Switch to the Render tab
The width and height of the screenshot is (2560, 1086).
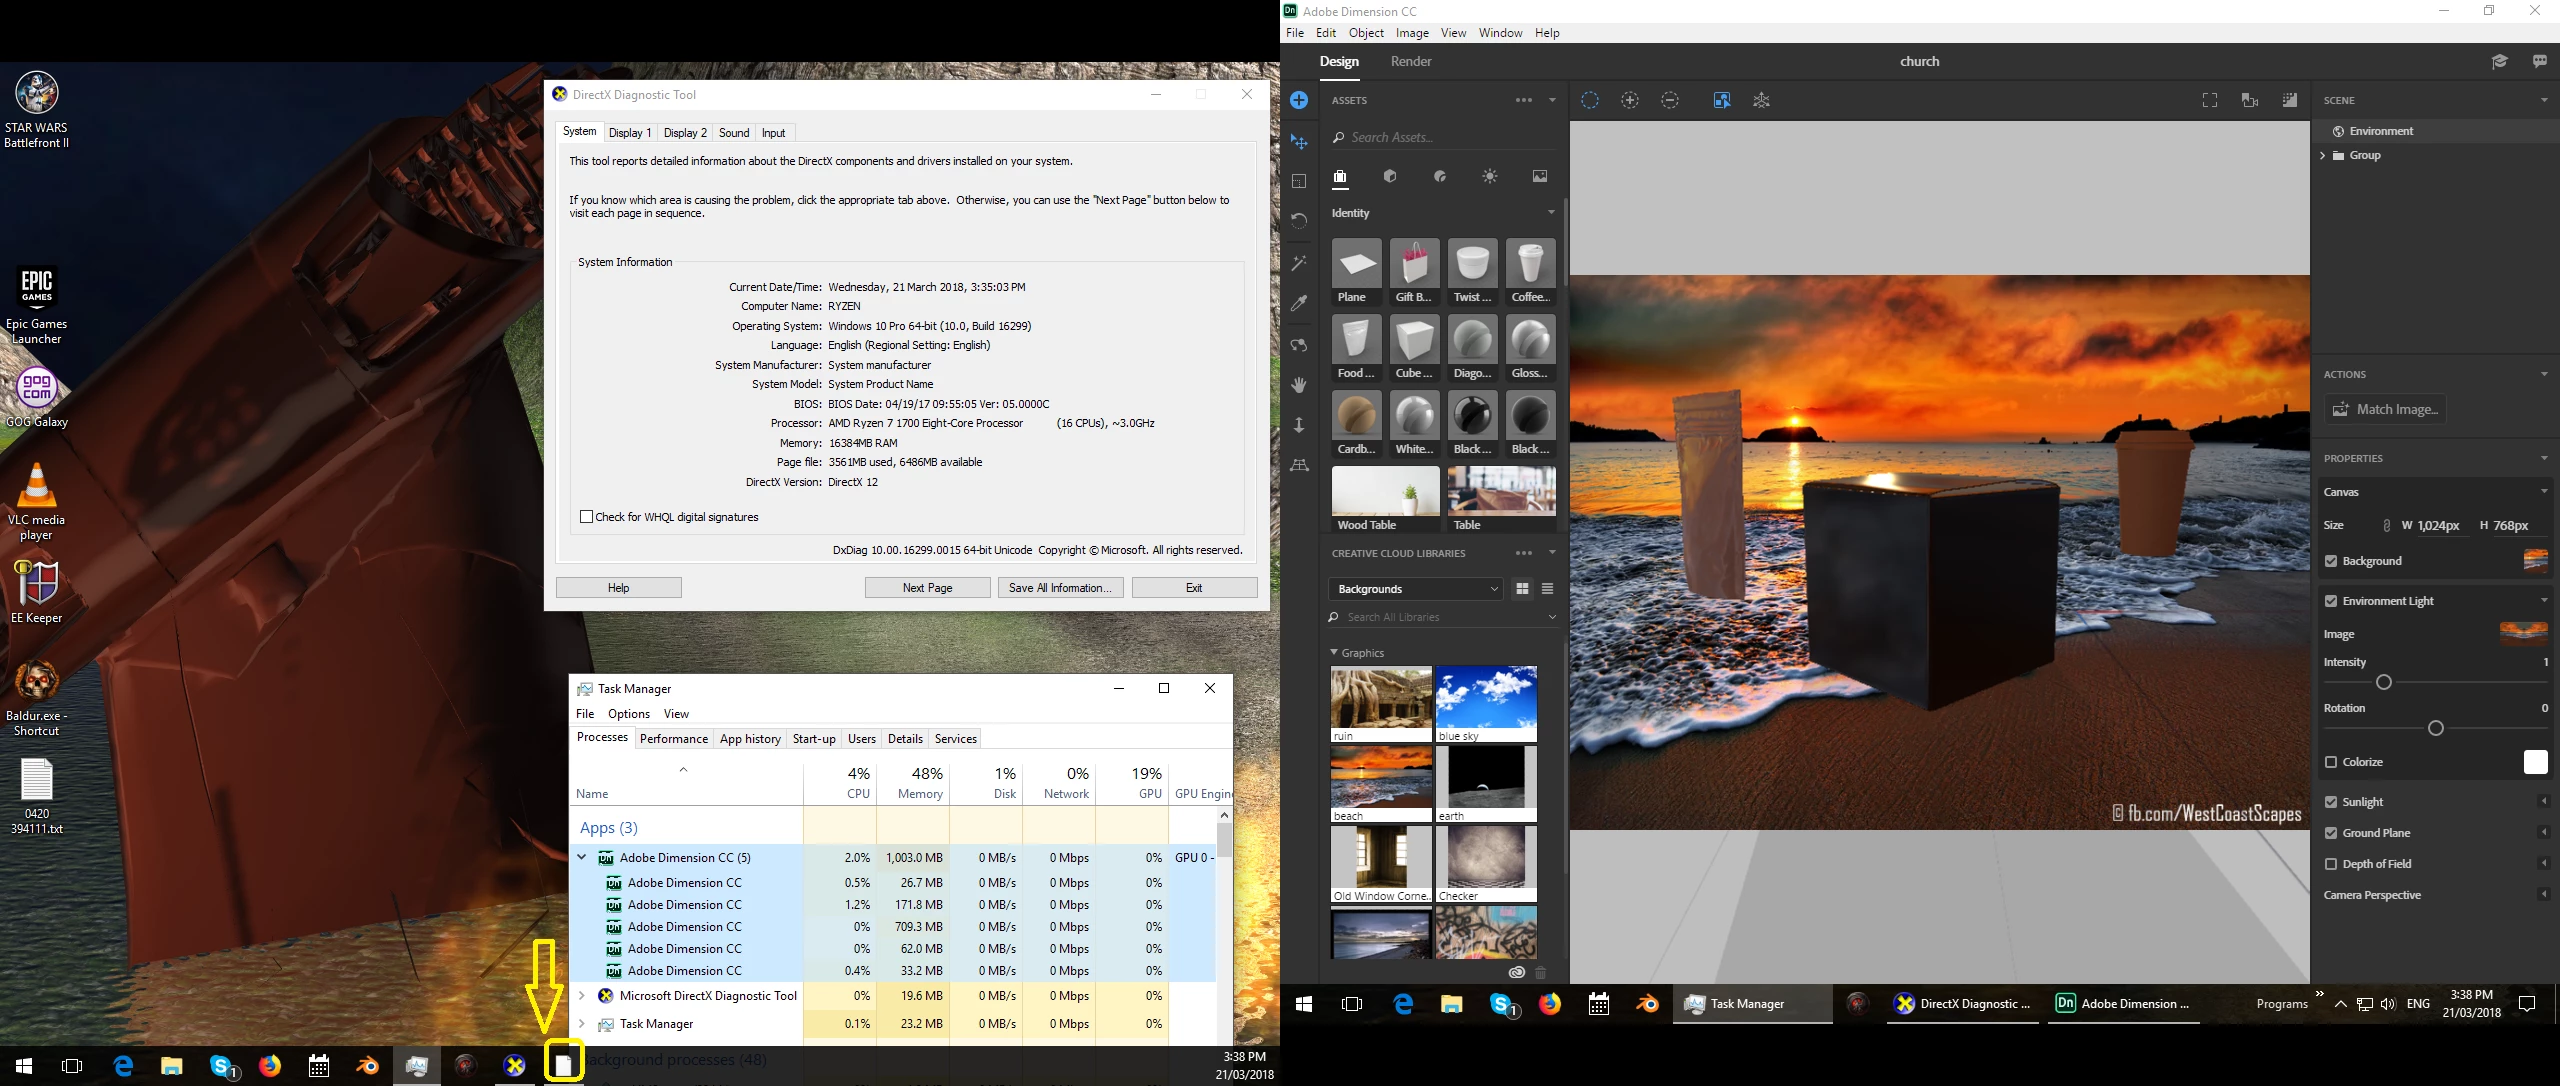[x=1410, y=62]
